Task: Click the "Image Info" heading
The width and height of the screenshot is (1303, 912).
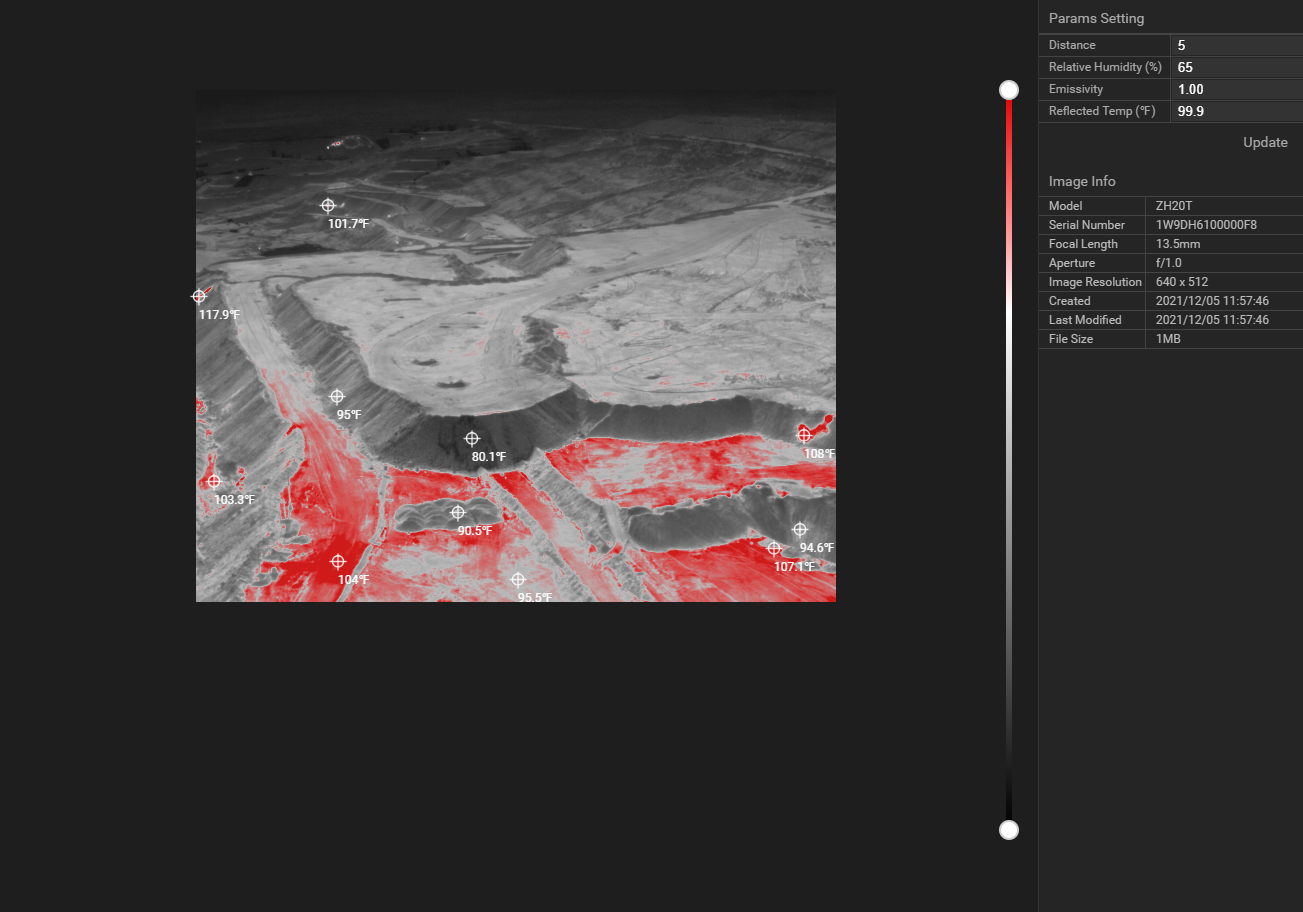Action: pos(1082,181)
